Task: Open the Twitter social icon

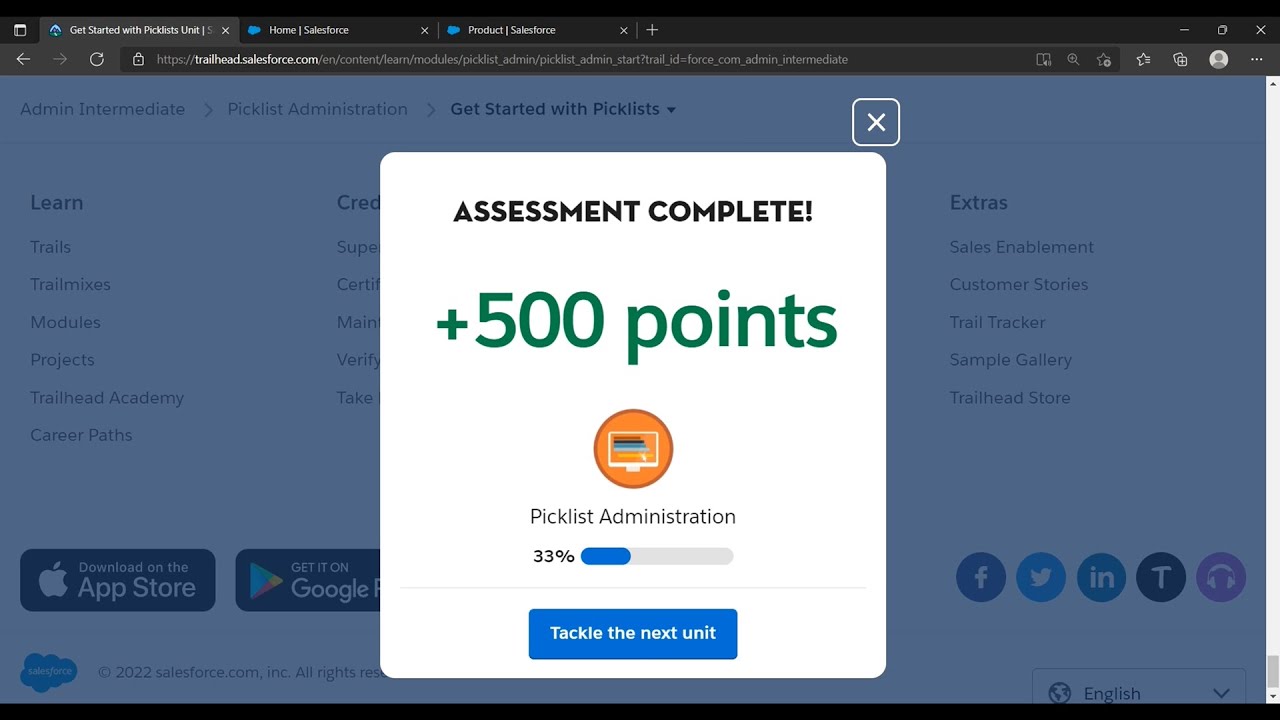Action: point(1041,577)
